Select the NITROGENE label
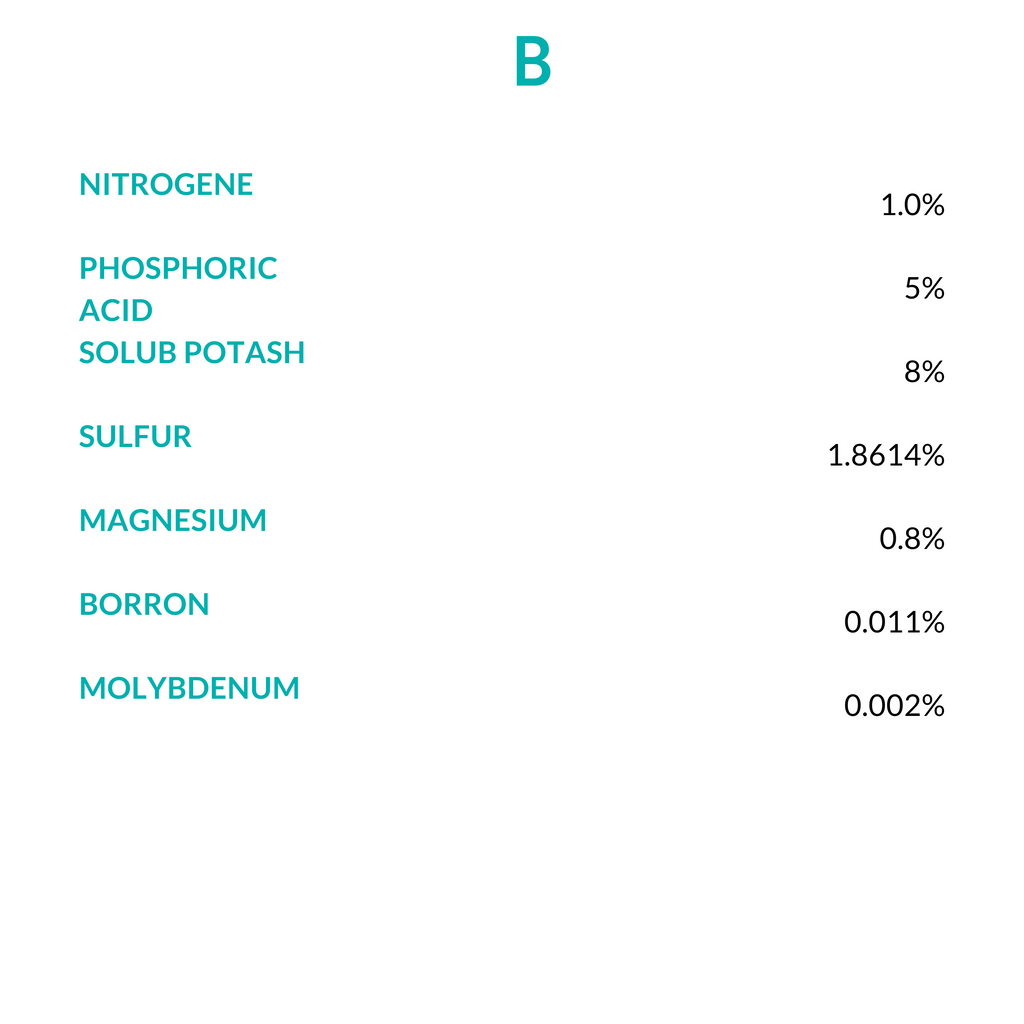Image resolution: width=1024 pixels, height=1024 pixels. click(x=166, y=184)
